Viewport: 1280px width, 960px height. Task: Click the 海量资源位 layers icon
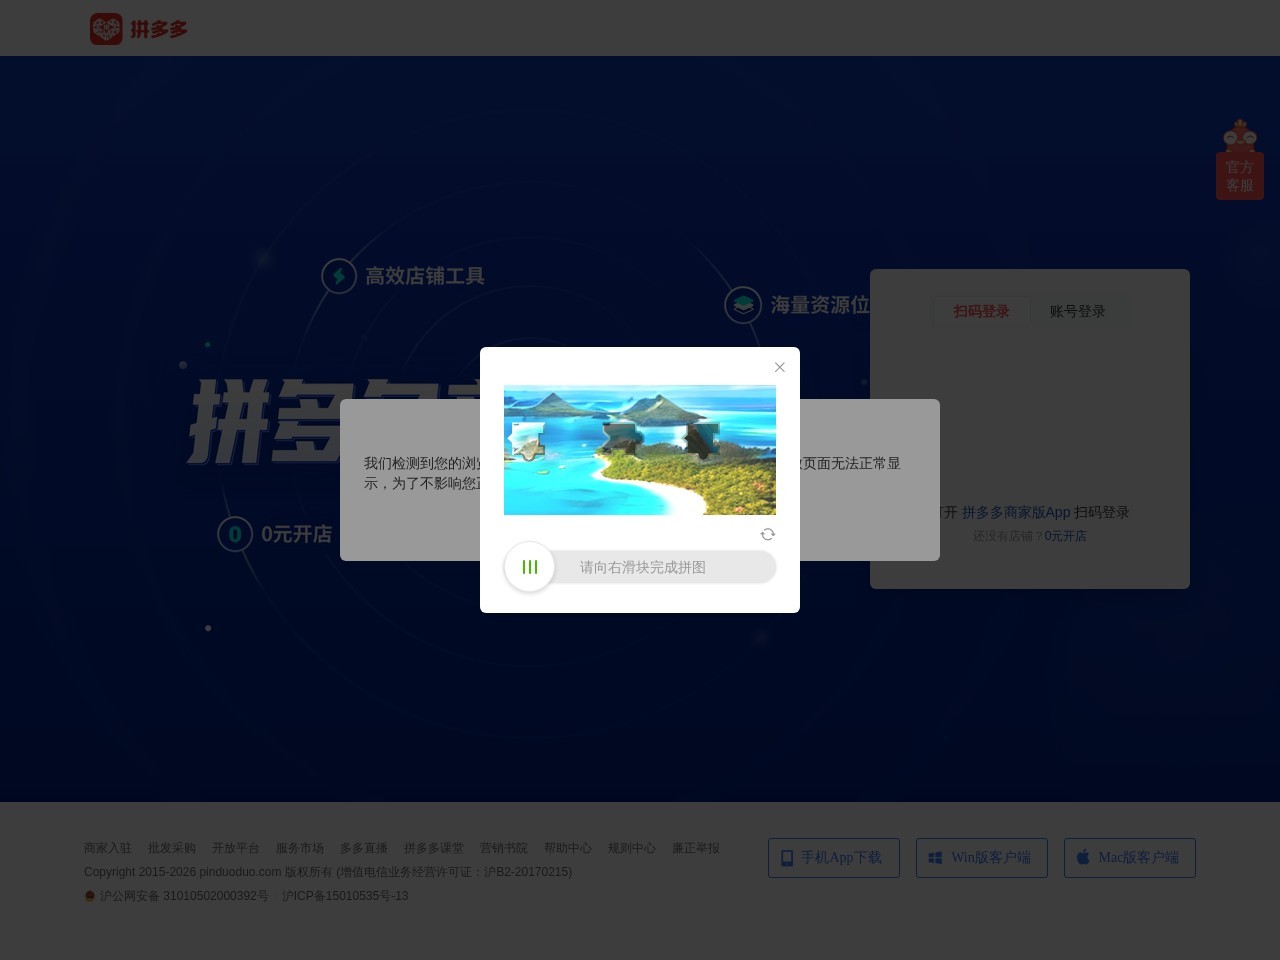(x=743, y=305)
